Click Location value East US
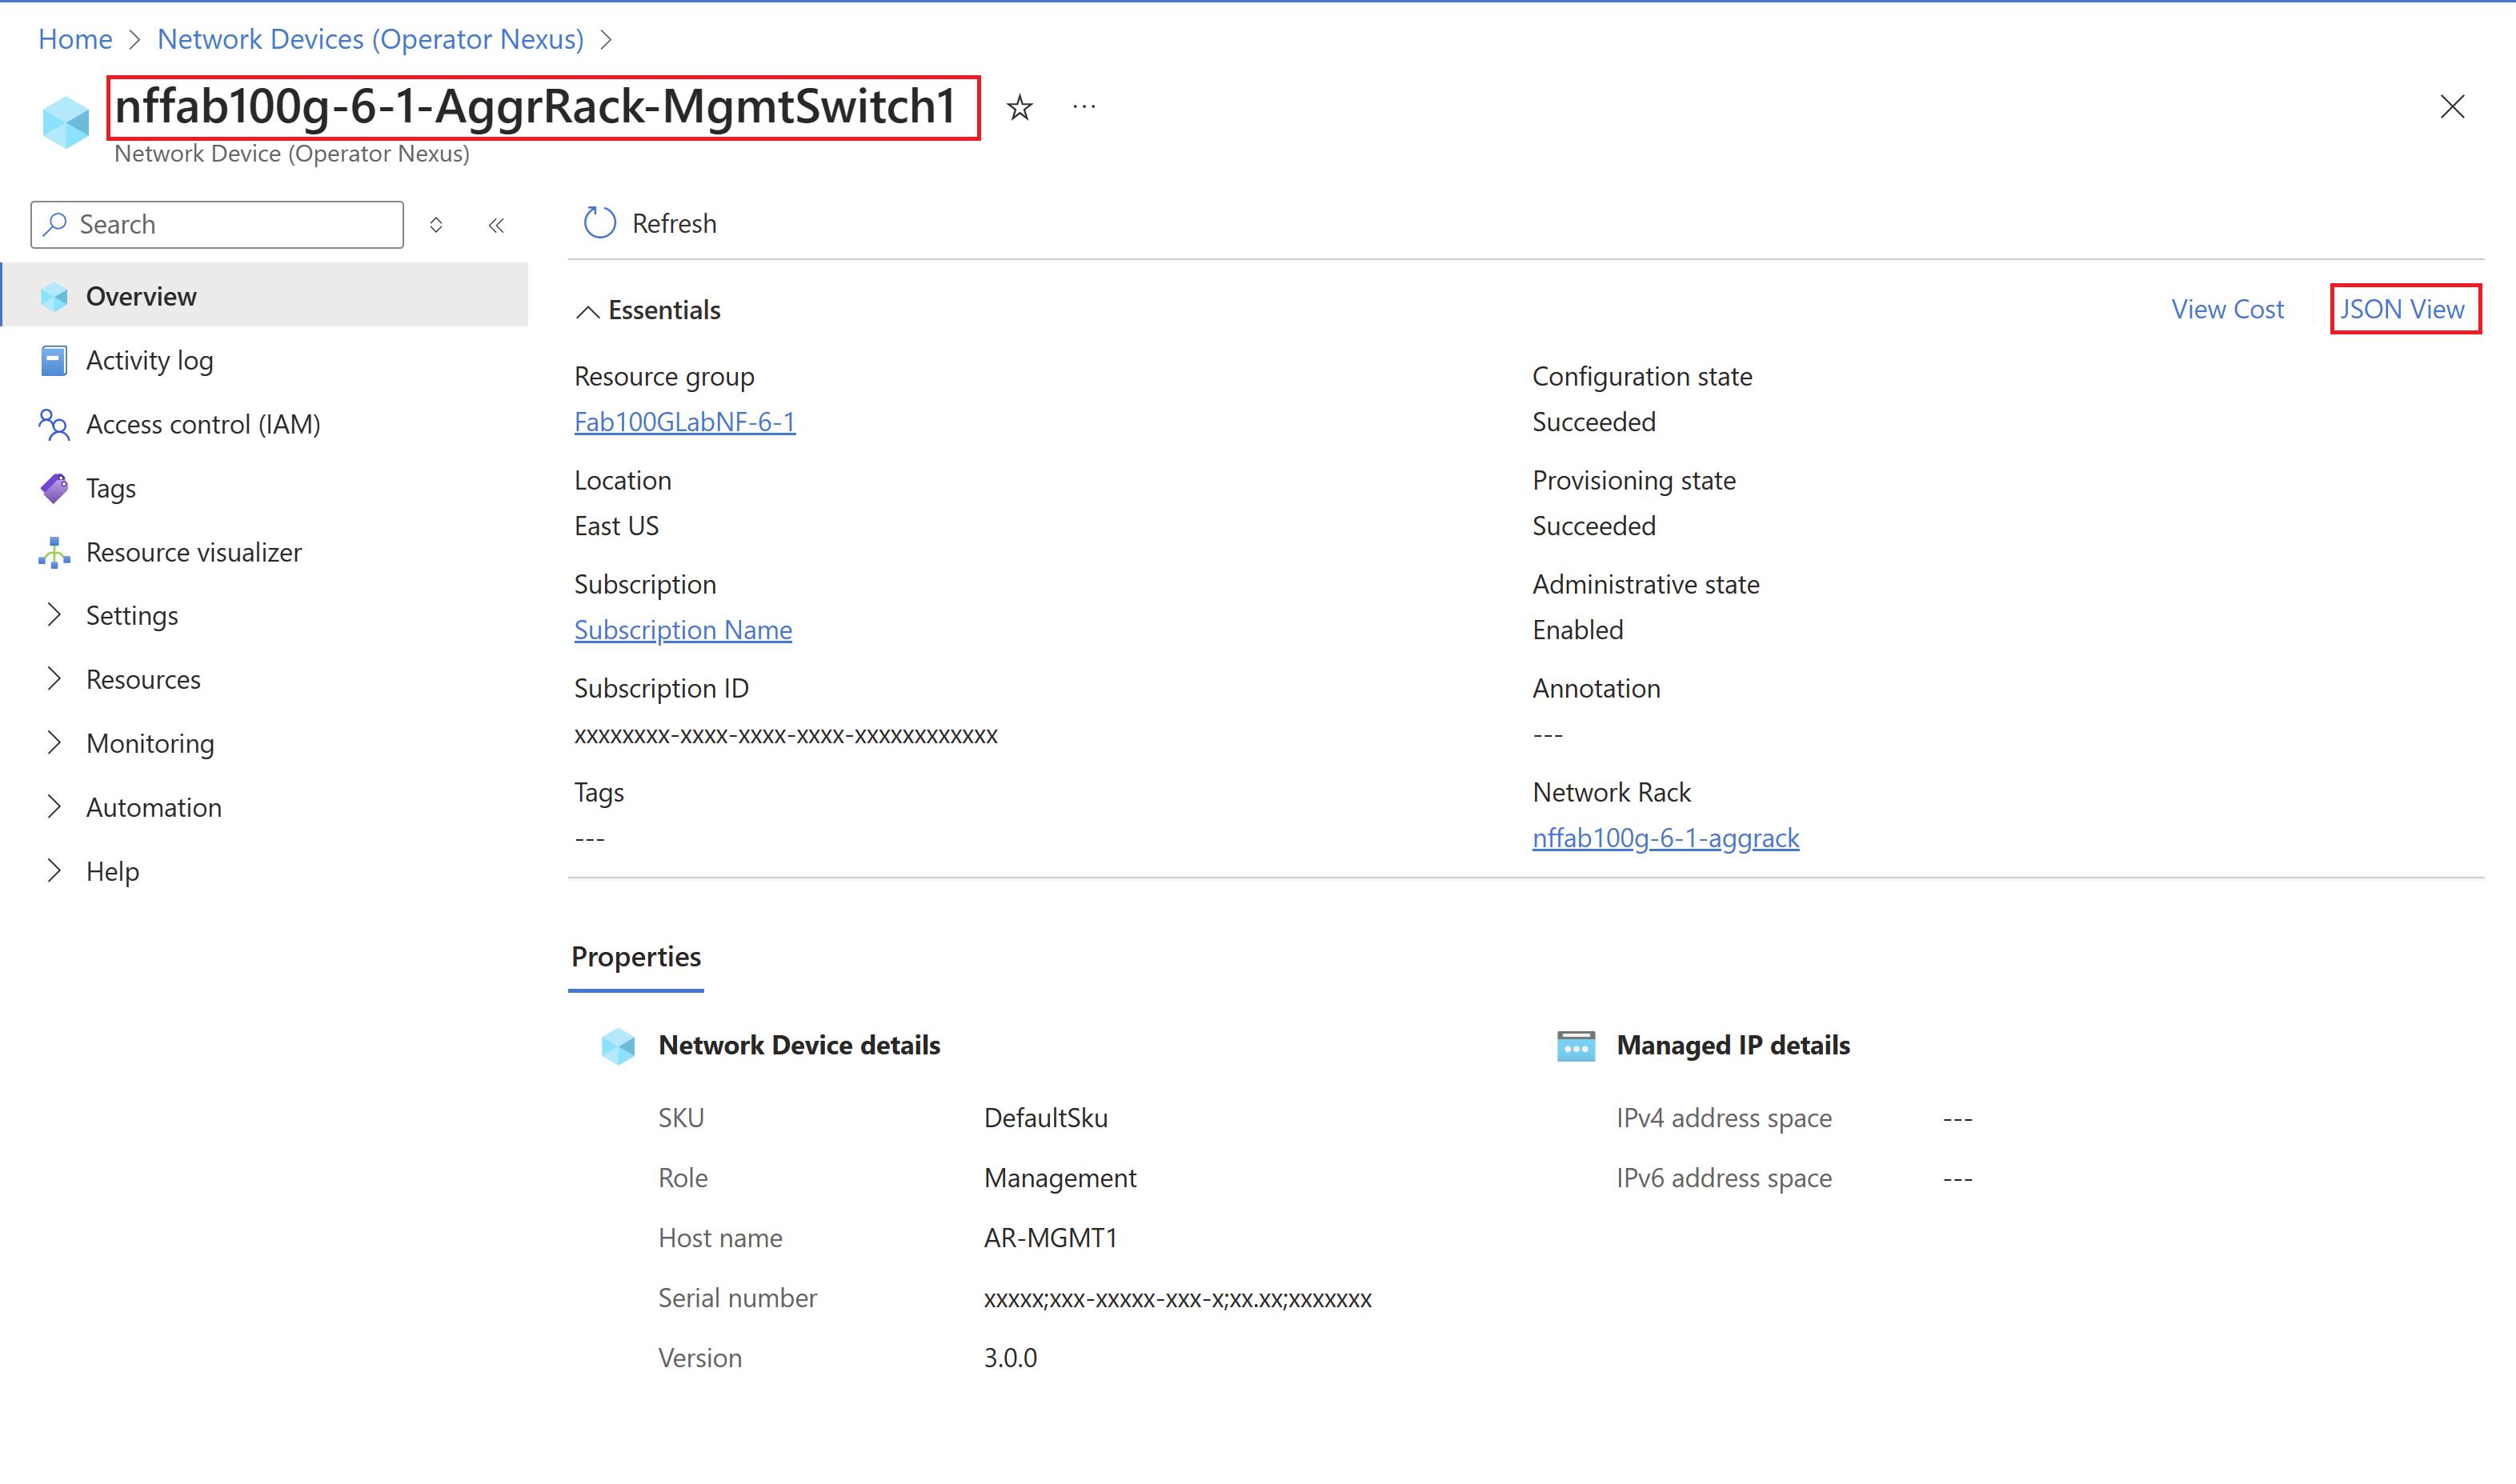Viewport: 2516px width, 1484px height. [616, 526]
